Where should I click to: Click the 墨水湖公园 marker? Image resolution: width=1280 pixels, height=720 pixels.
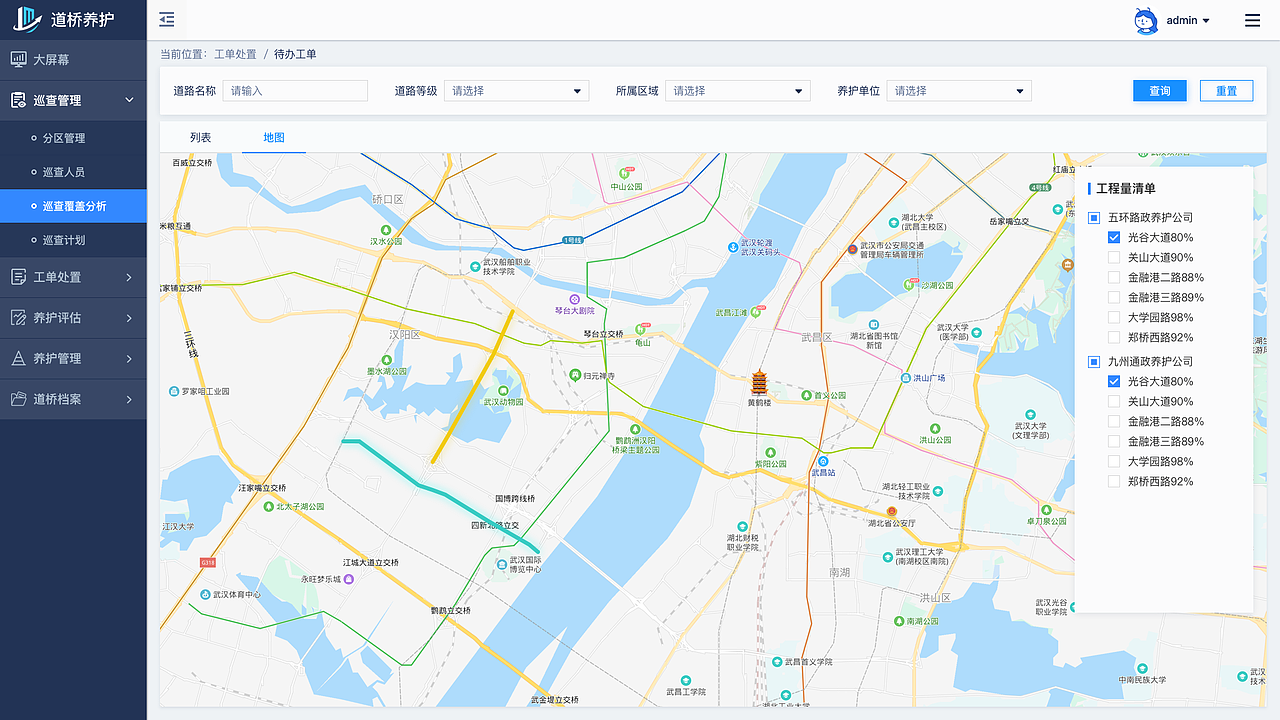pyautogui.click(x=386, y=359)
